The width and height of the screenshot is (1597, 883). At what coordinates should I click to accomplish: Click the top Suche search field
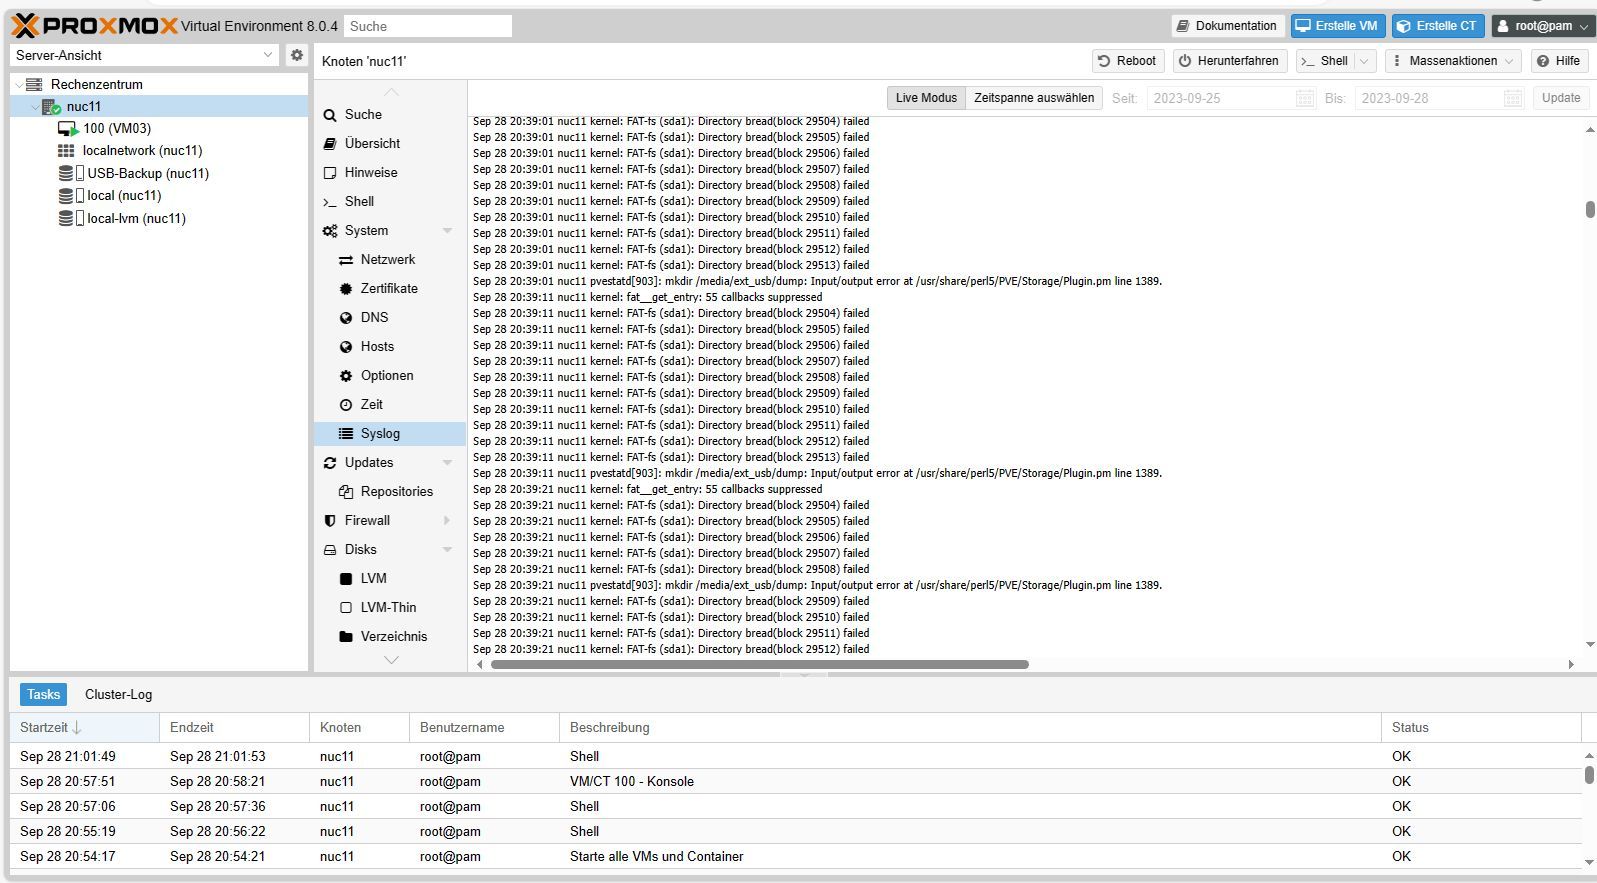[427, 26]
